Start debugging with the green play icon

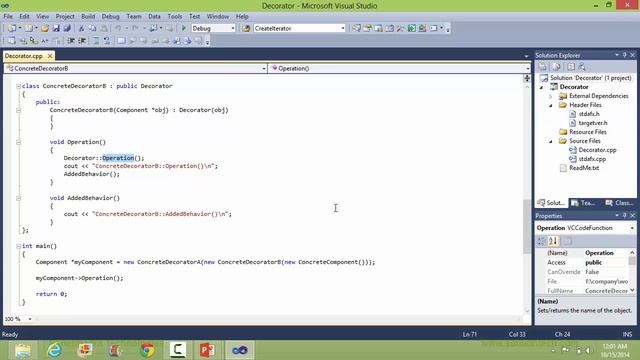[x=184, y=28]
